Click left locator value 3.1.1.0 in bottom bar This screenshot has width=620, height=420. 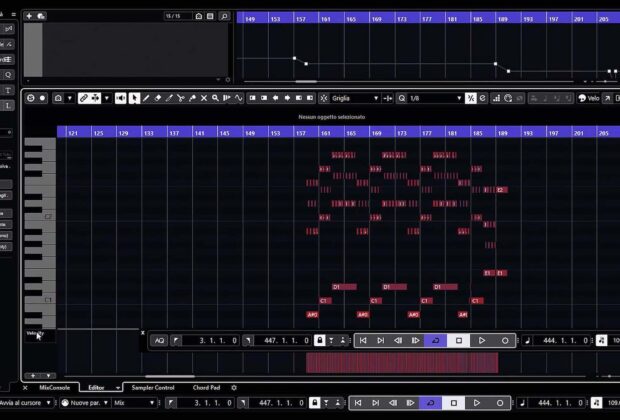[204, 403]
